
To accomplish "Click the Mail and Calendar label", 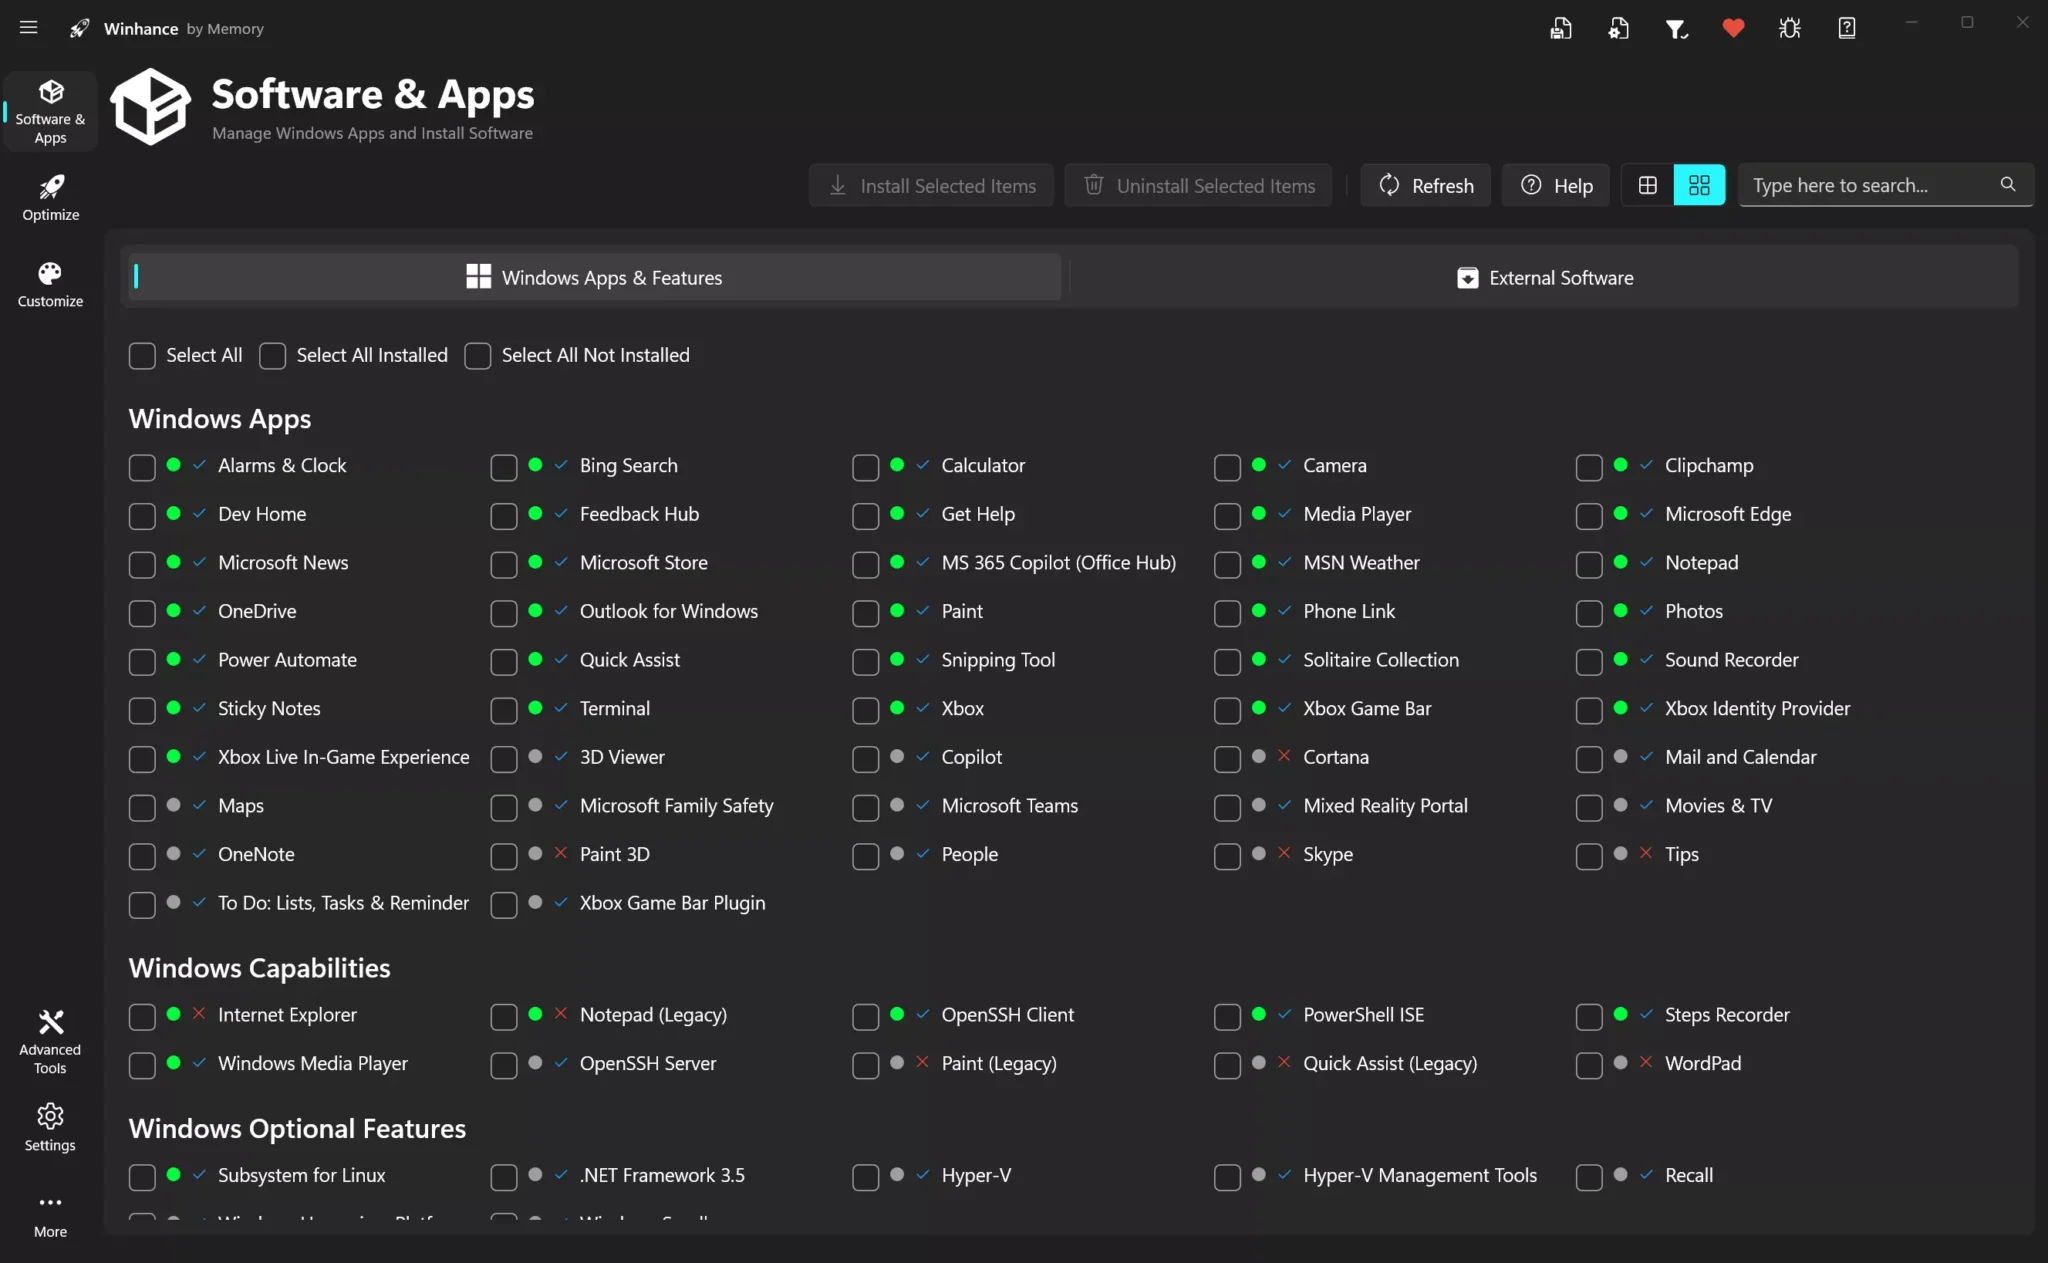I will pyautogui.click(x=1740, y=756).
